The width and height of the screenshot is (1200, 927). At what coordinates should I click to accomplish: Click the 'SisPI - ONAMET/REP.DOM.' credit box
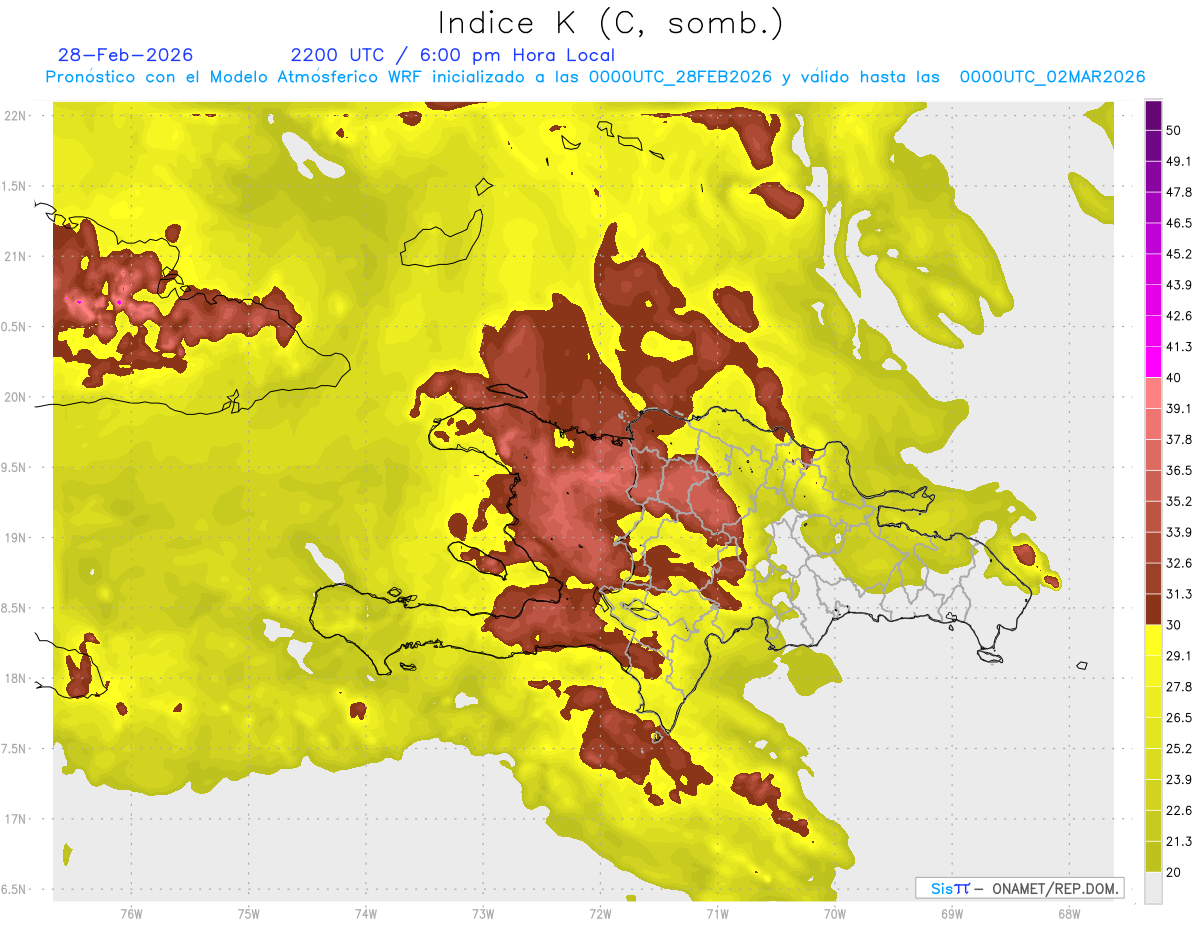point(1020,888)
